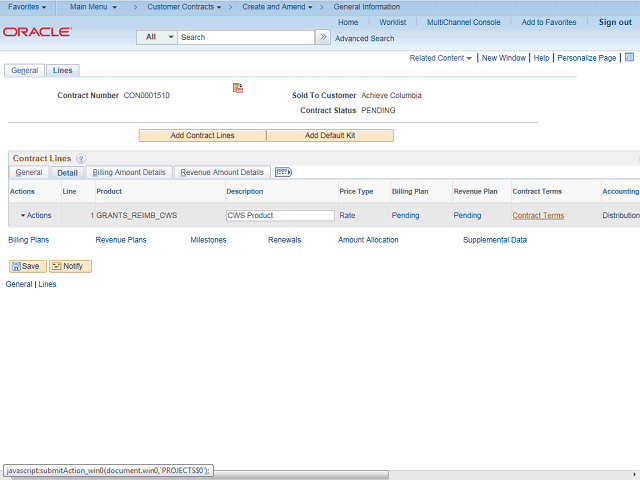Open Milestones link
The width and height of the screenshot is (640, 480).
coord(208,240)
